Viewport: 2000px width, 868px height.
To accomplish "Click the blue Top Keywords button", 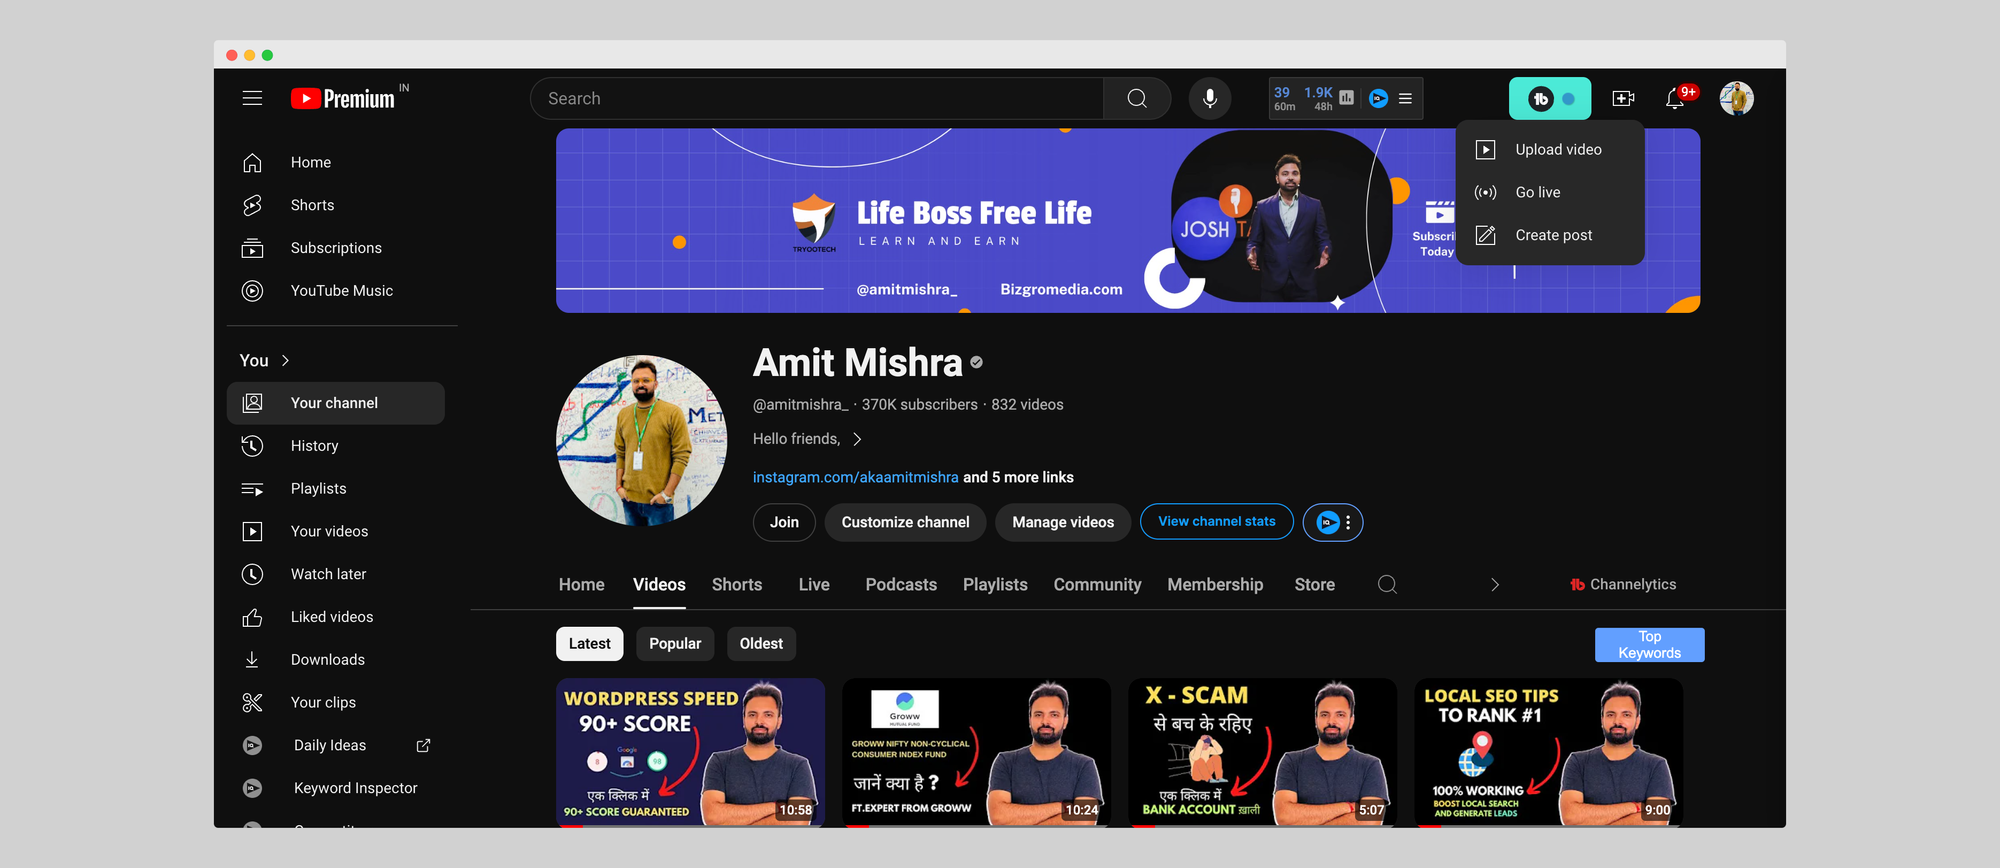I will tap(1649, 645).
